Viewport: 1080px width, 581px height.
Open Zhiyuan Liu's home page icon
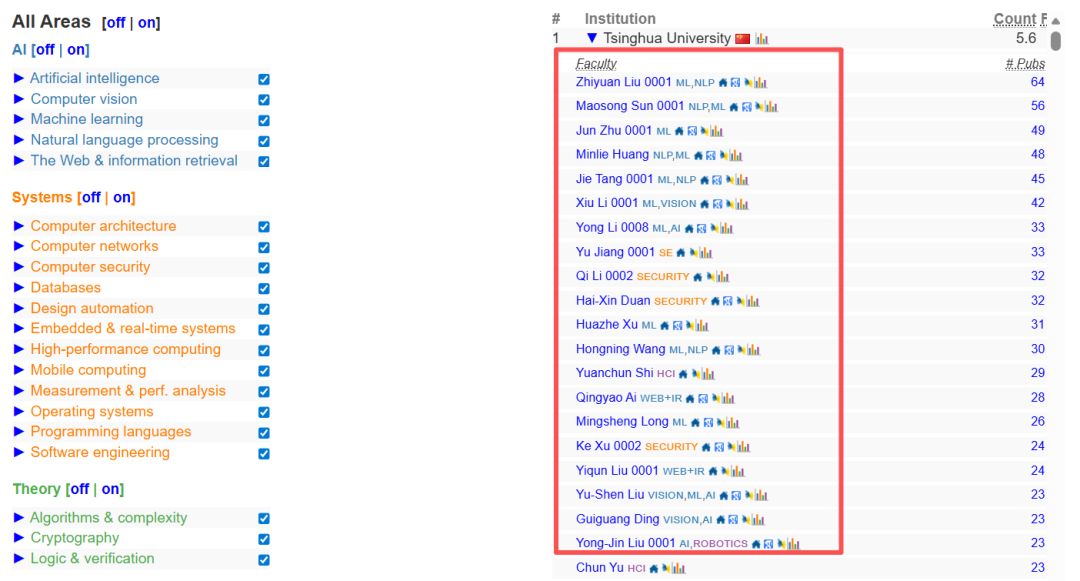click(x=723, y=83)
